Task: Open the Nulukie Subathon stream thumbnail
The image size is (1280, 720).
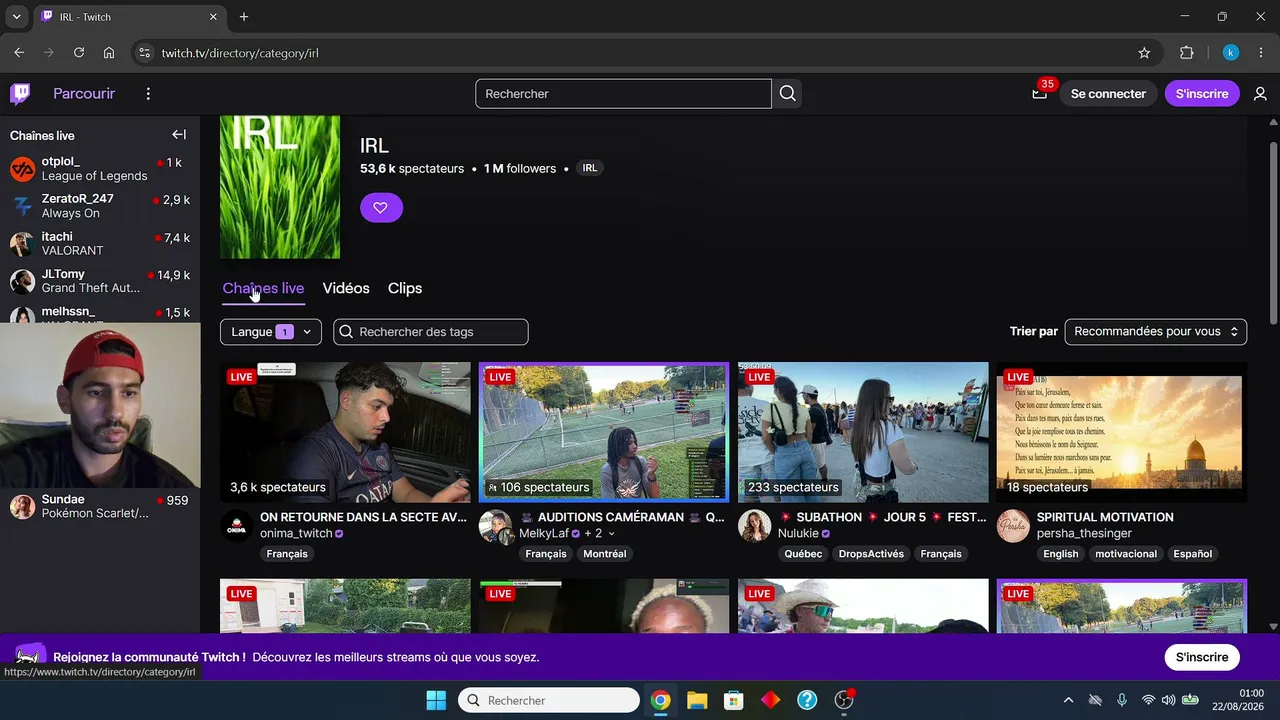Action: 863,432
